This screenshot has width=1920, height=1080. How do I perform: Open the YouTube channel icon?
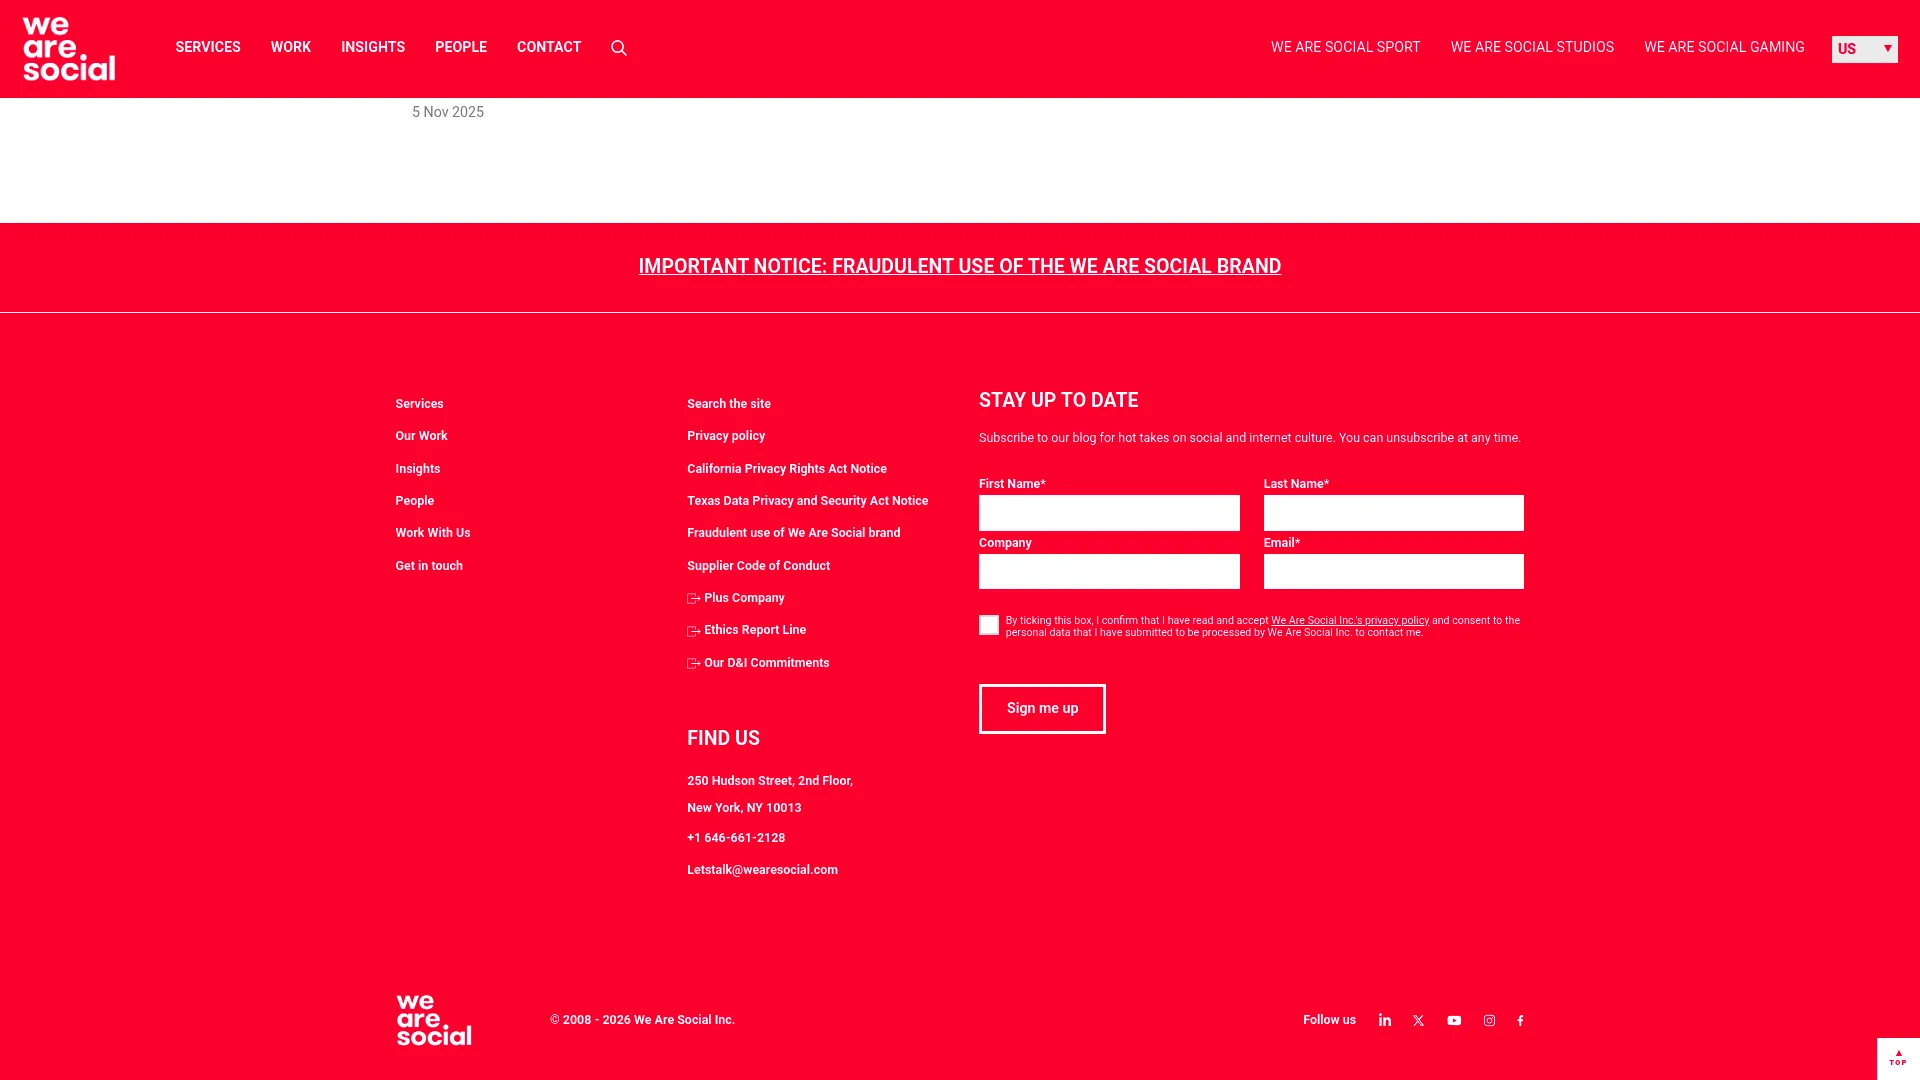tap(1454, 1020)
